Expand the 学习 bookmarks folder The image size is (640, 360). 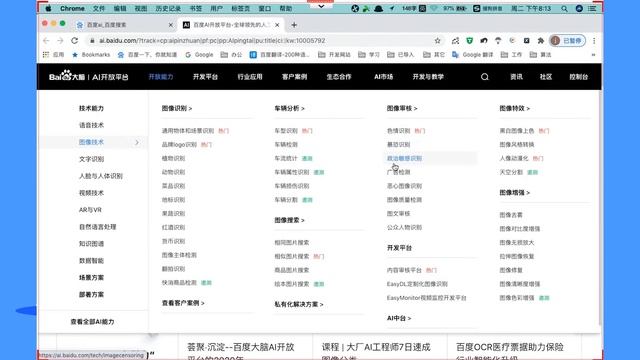(x=369, y=55)
